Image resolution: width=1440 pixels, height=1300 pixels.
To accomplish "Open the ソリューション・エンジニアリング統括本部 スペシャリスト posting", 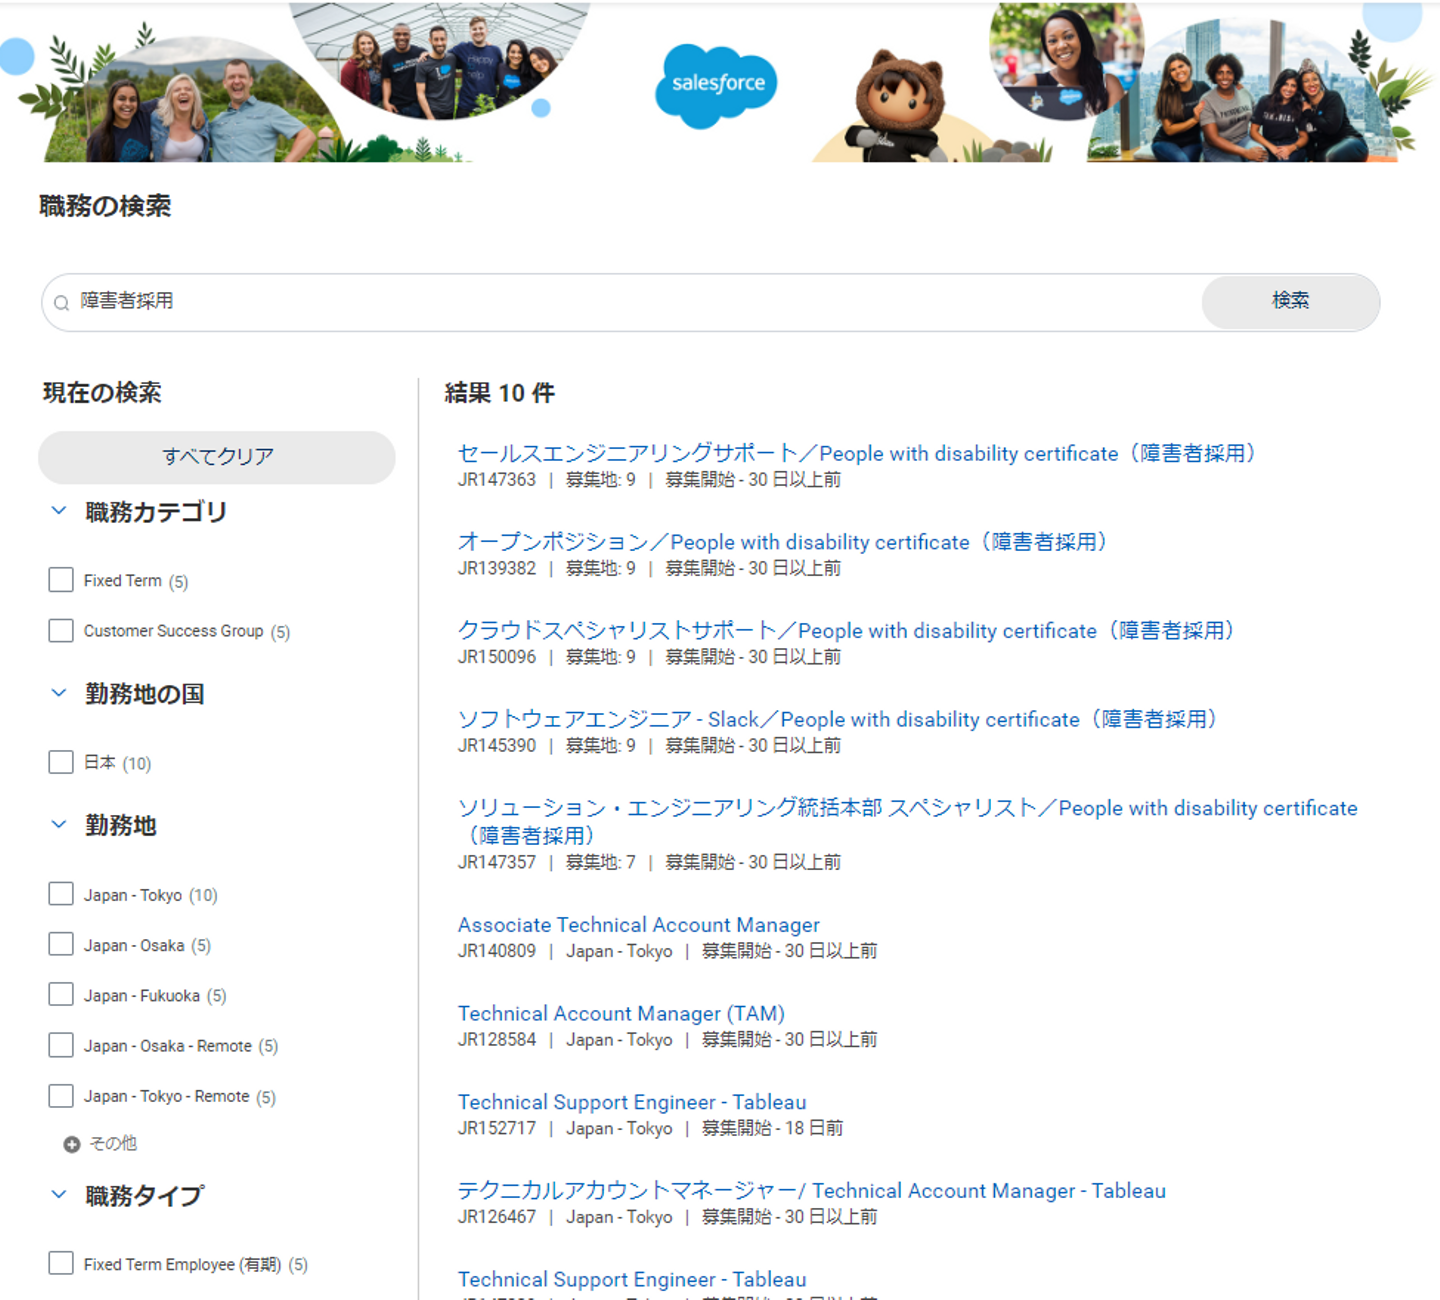I will (908, 821).
